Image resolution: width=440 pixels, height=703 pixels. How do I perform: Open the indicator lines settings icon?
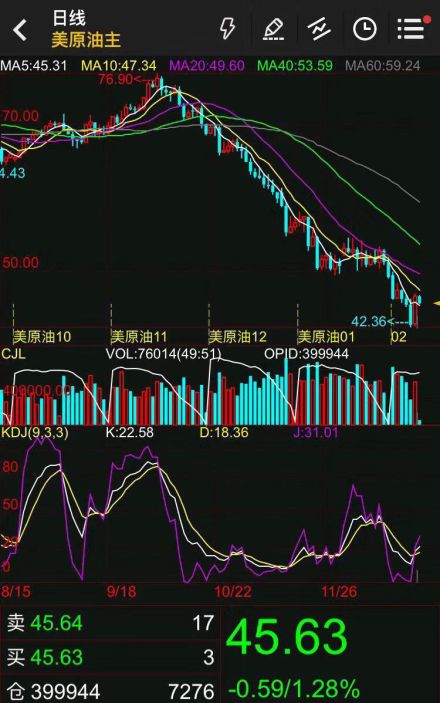(x=319, y=29)
